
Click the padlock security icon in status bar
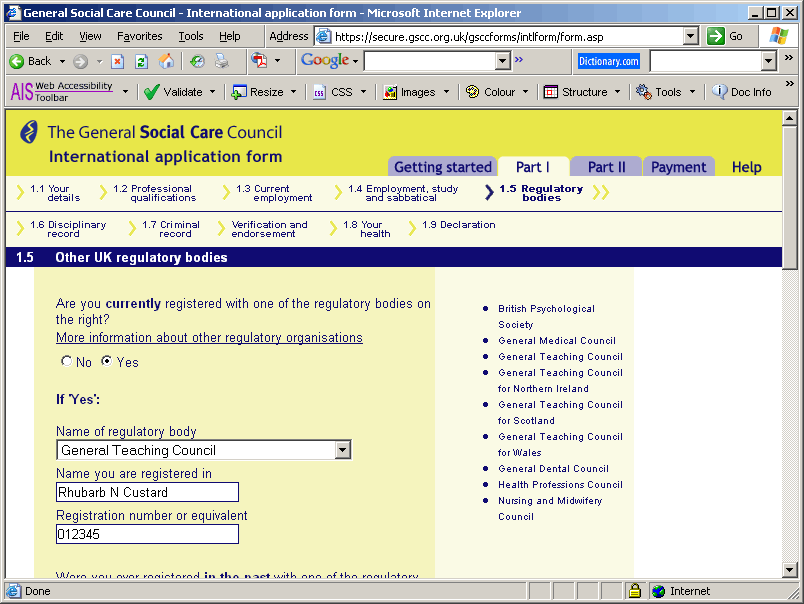(635, 591)
